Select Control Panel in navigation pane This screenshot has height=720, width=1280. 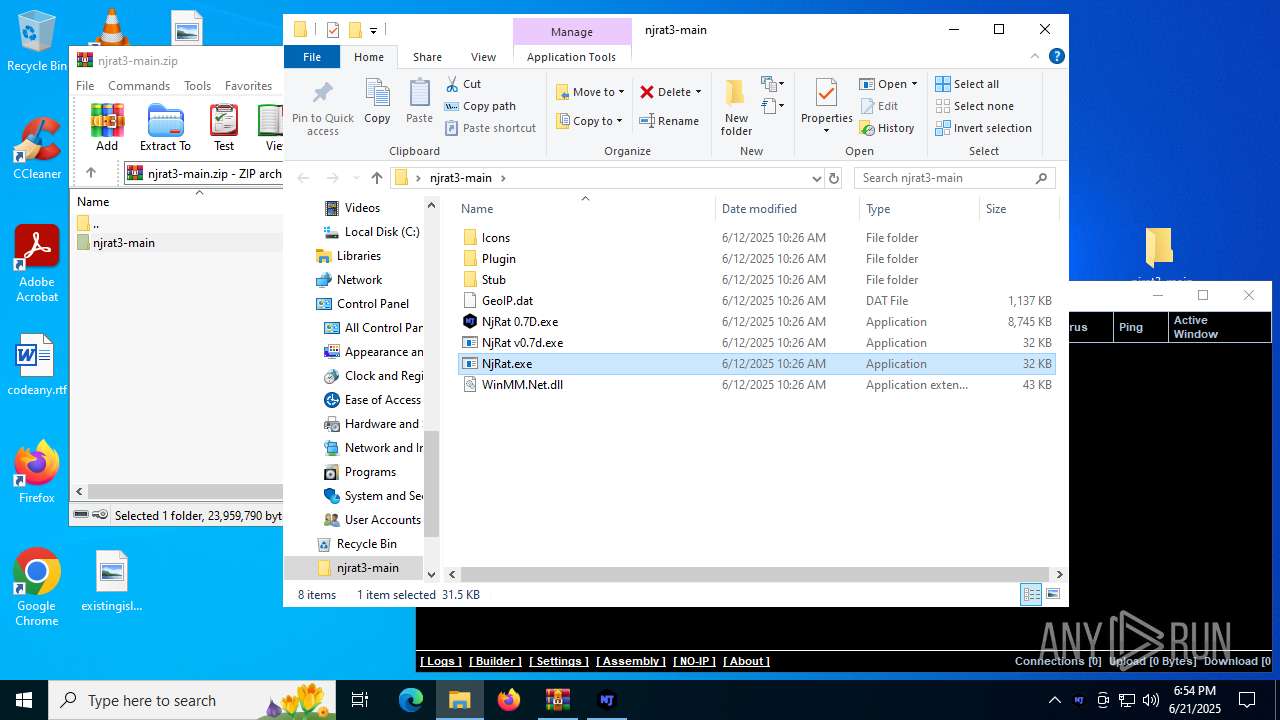point(372,304)
